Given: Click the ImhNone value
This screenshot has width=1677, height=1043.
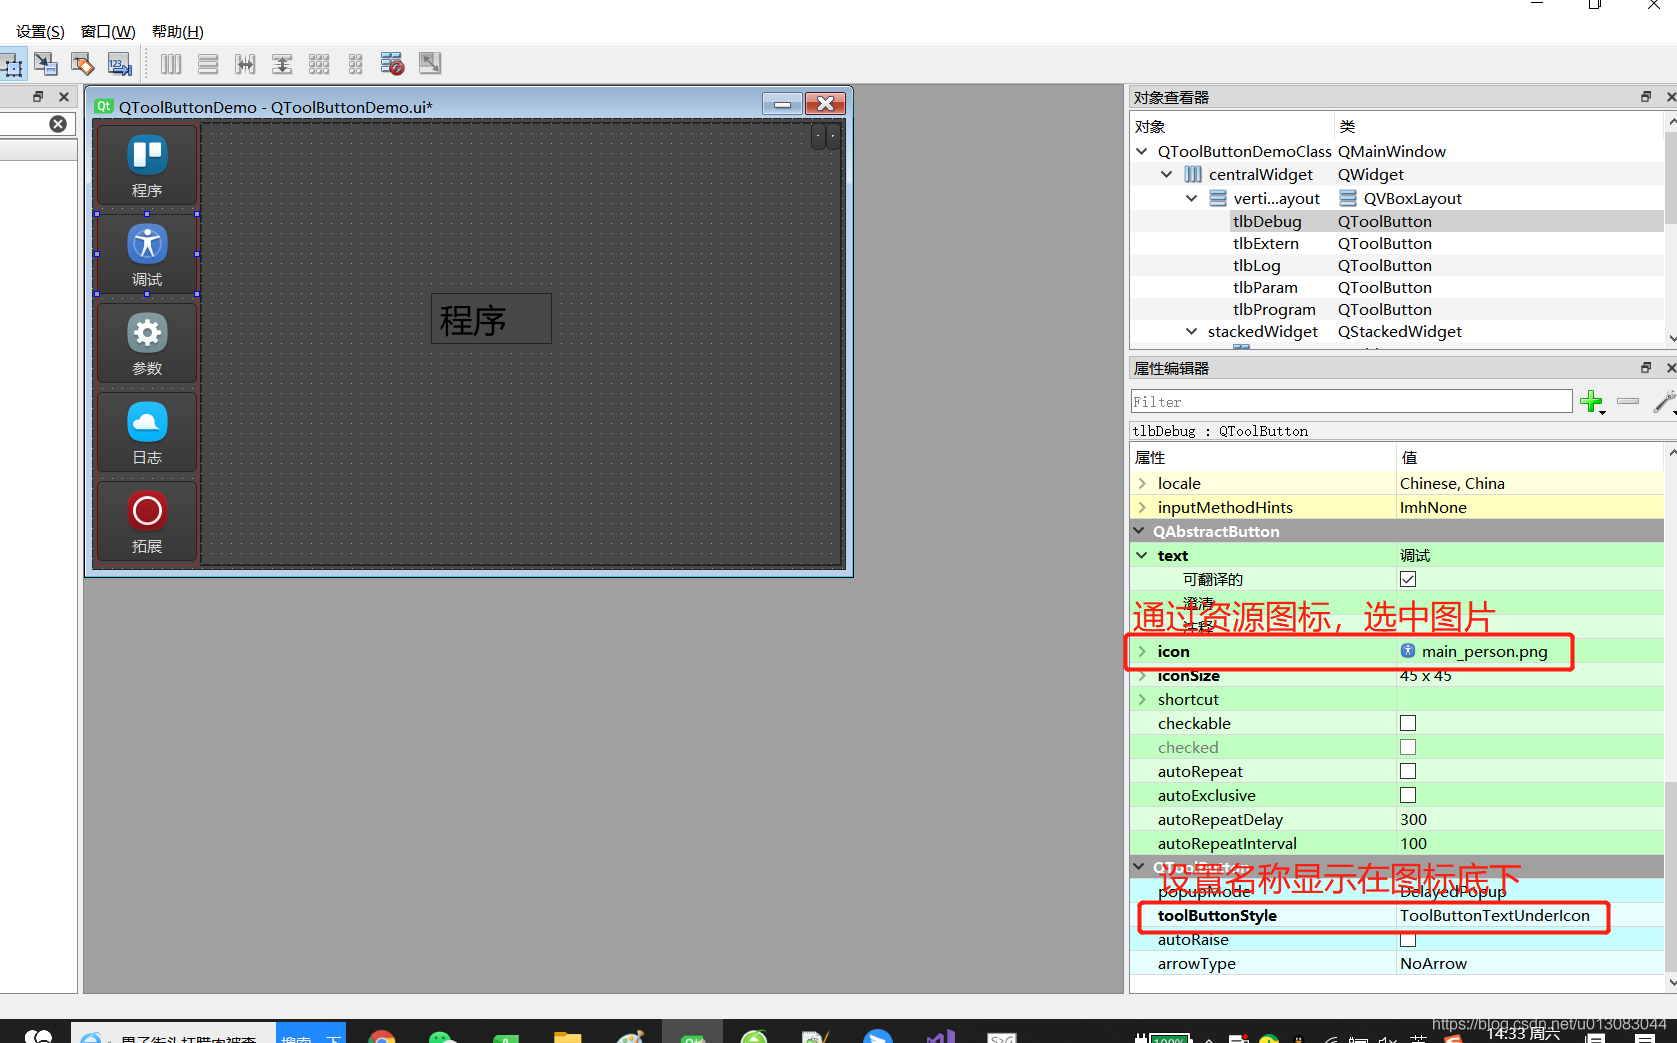Looking at the screenshot, I should 1530,507.
